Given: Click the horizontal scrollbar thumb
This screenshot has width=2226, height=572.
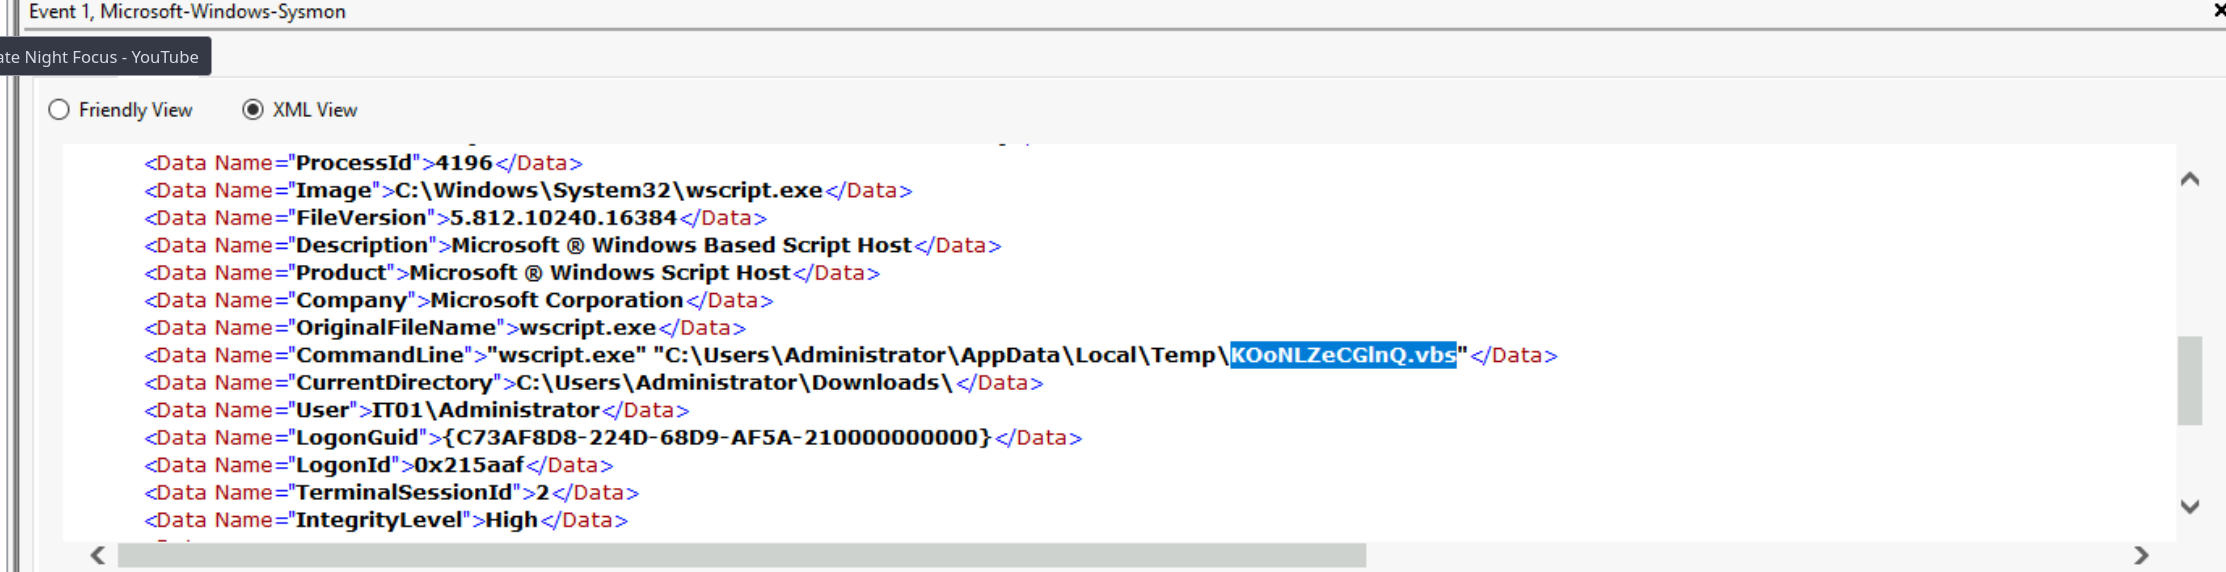Looking at the screenshot, I should coord(740,555).
